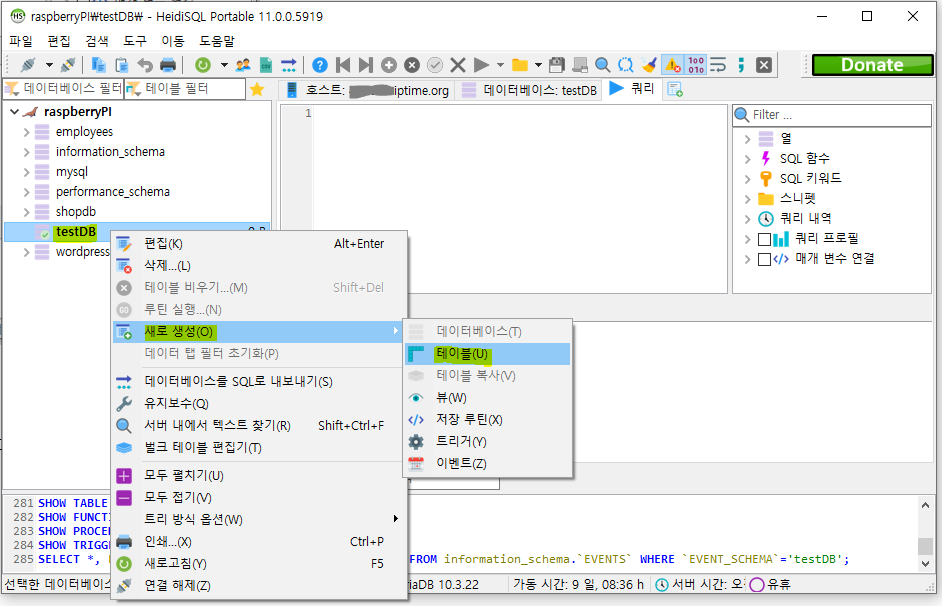Enable the 매개 변수 연결 checkbox

pos(764,259)
